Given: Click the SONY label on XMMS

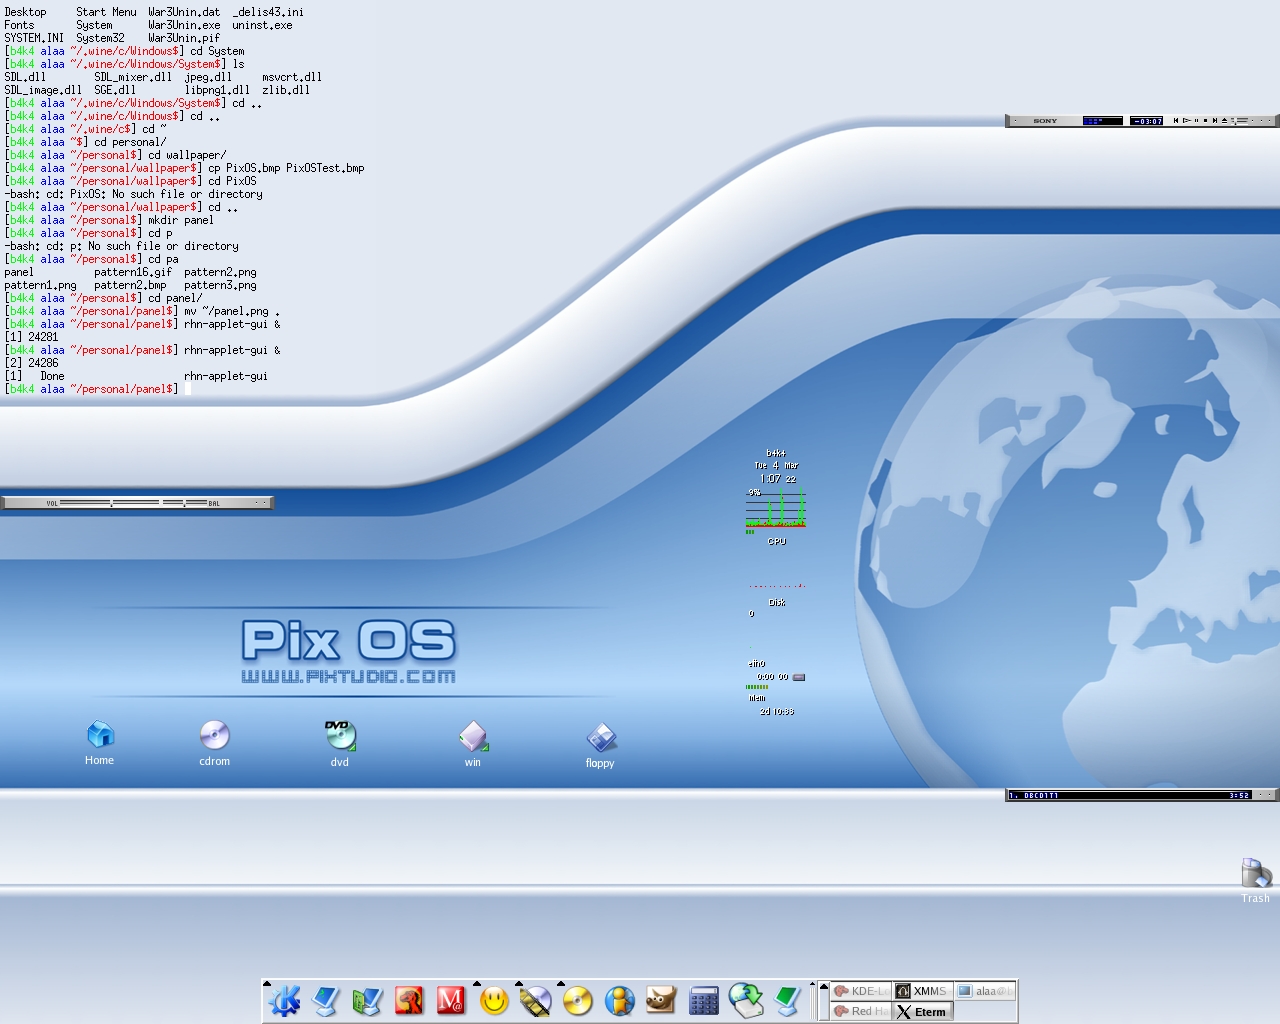Looking at the screenshot, I should (1045, 121).
